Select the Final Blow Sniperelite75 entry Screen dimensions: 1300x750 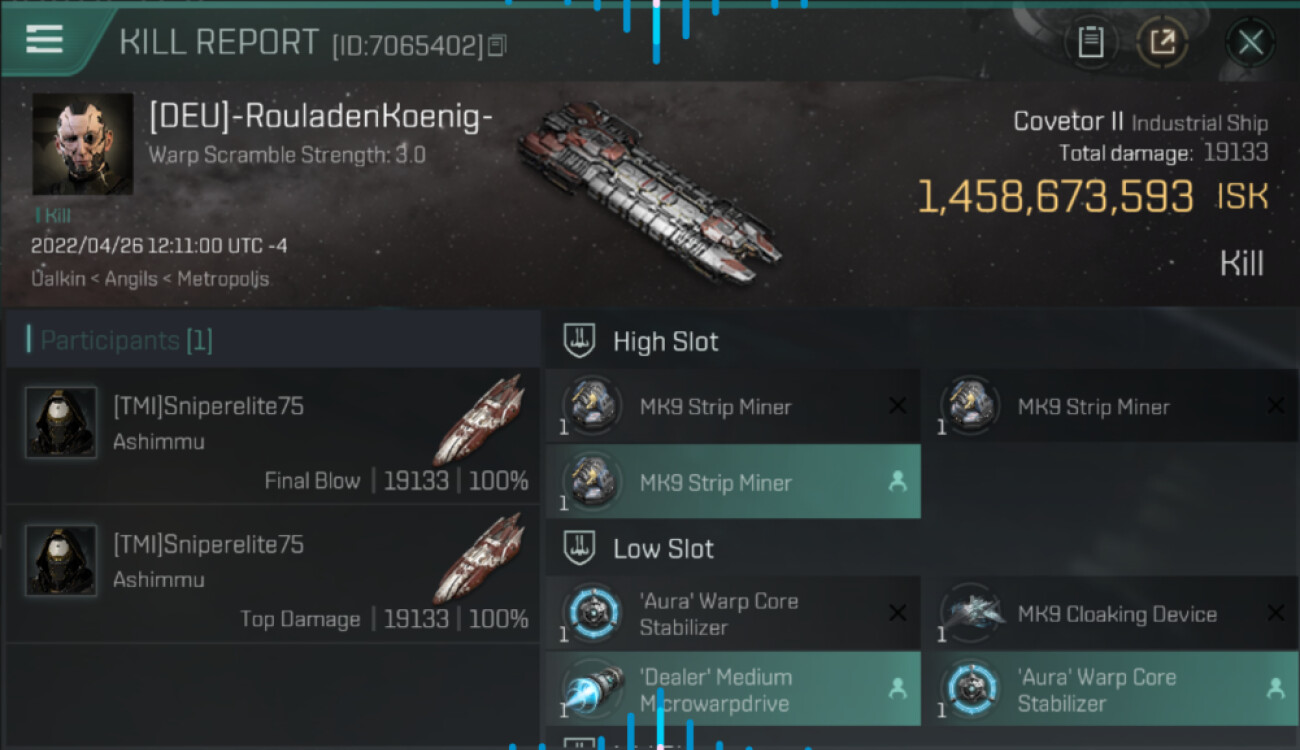(273, 436)
